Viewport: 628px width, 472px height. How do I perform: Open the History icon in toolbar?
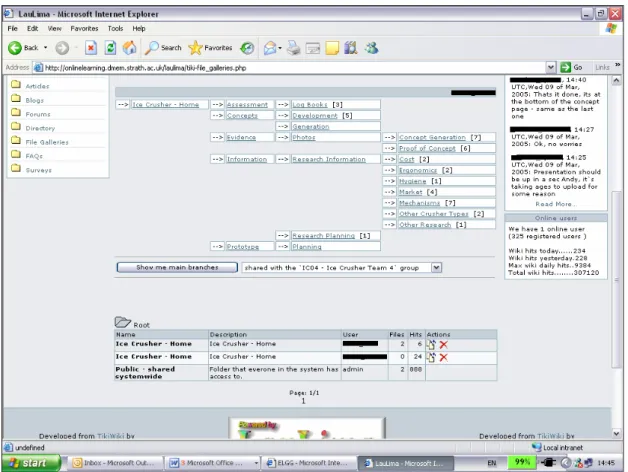click(247, 48)
